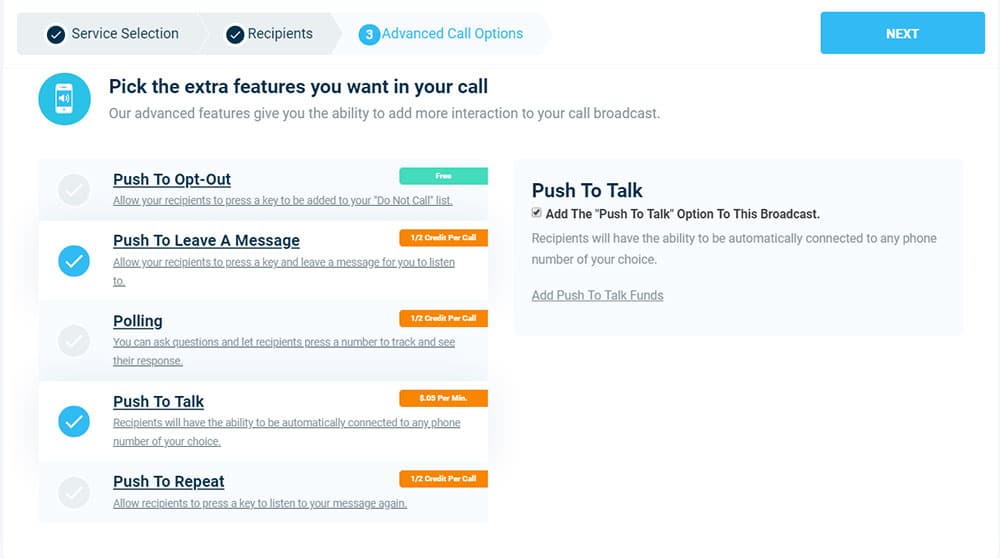Click the Recipients step checkmark icon
This screenshot has width=1000, height=558.
pos(235,34)
